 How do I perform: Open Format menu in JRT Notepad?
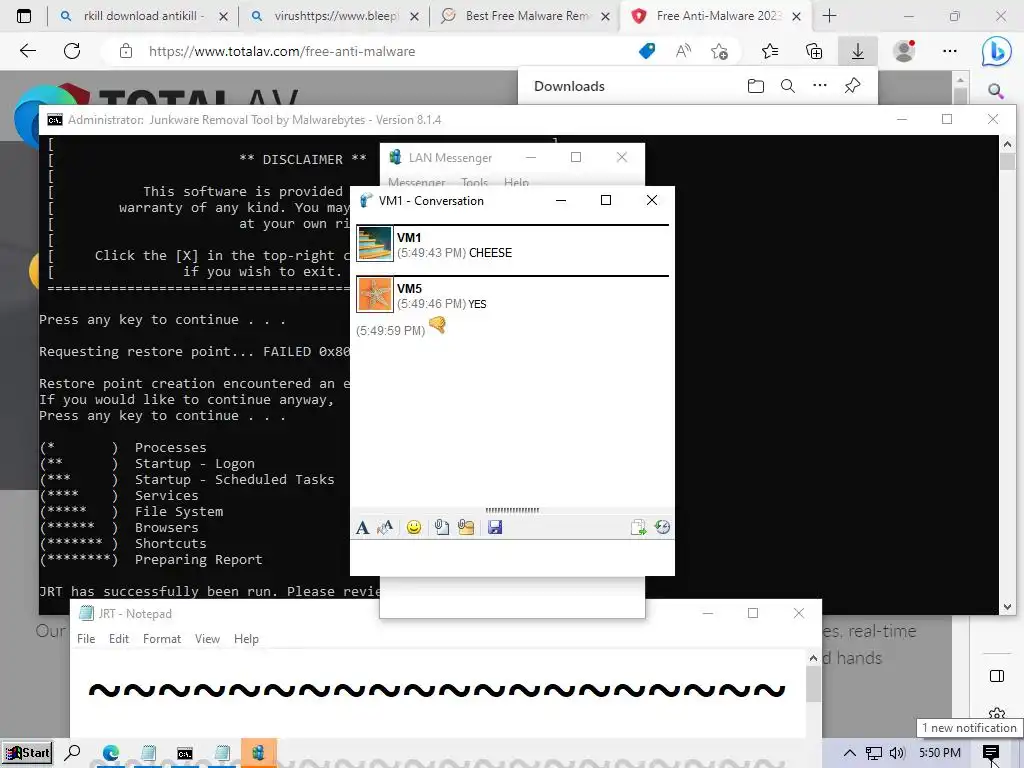click(162, 639)
